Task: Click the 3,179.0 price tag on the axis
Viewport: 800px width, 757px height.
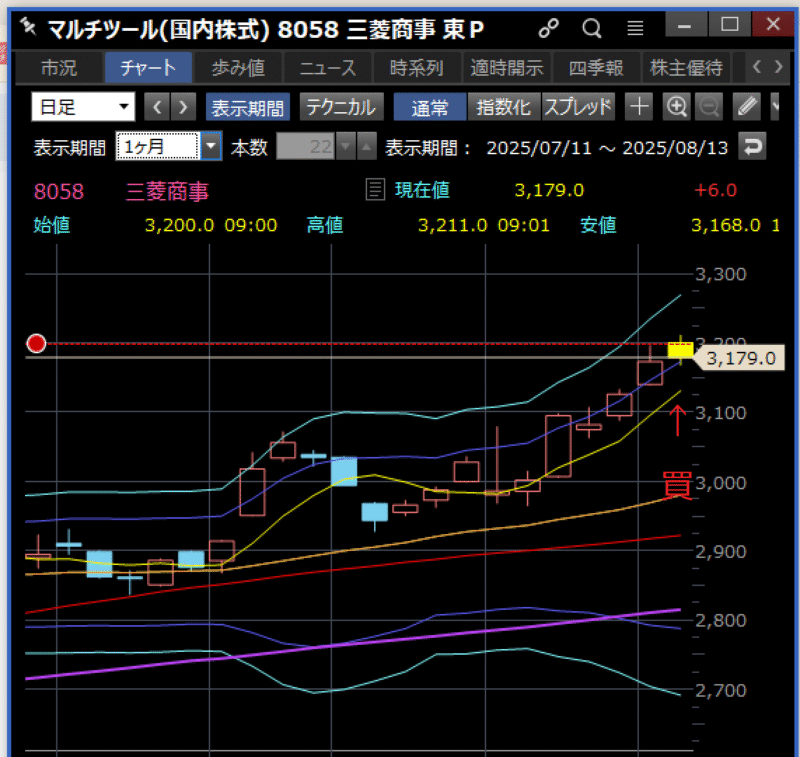Action: [739, 358]
